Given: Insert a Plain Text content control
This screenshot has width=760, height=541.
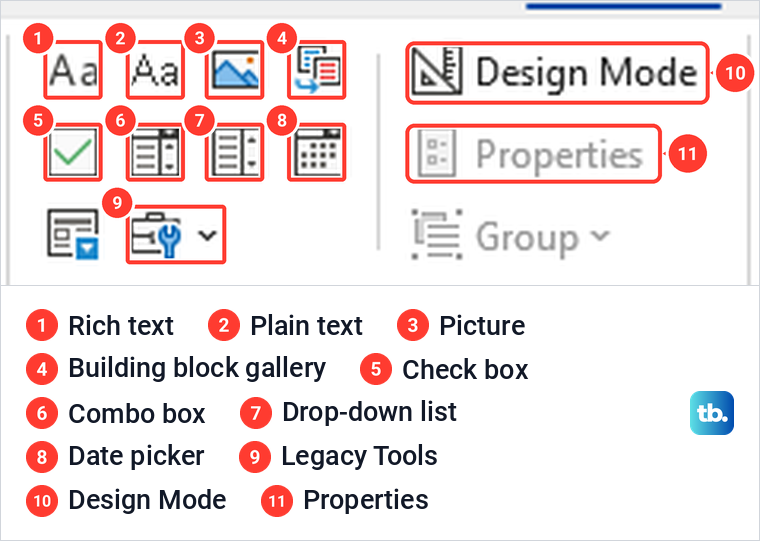Looking at the screenshot, I should [x=156, y=71].
